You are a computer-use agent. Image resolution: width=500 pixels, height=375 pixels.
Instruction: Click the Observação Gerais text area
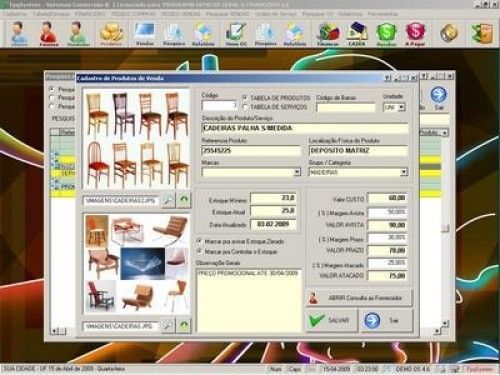(x=249, y=301)
